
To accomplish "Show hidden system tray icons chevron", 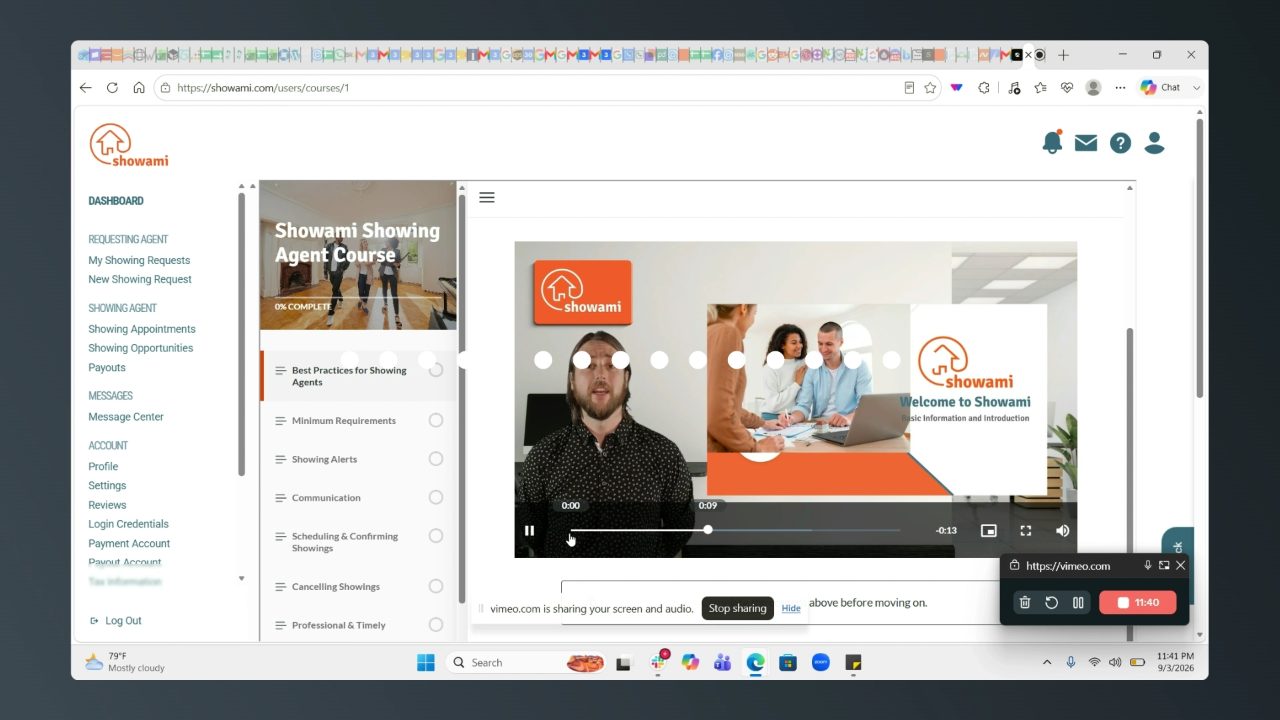I will pos(1047,662).
